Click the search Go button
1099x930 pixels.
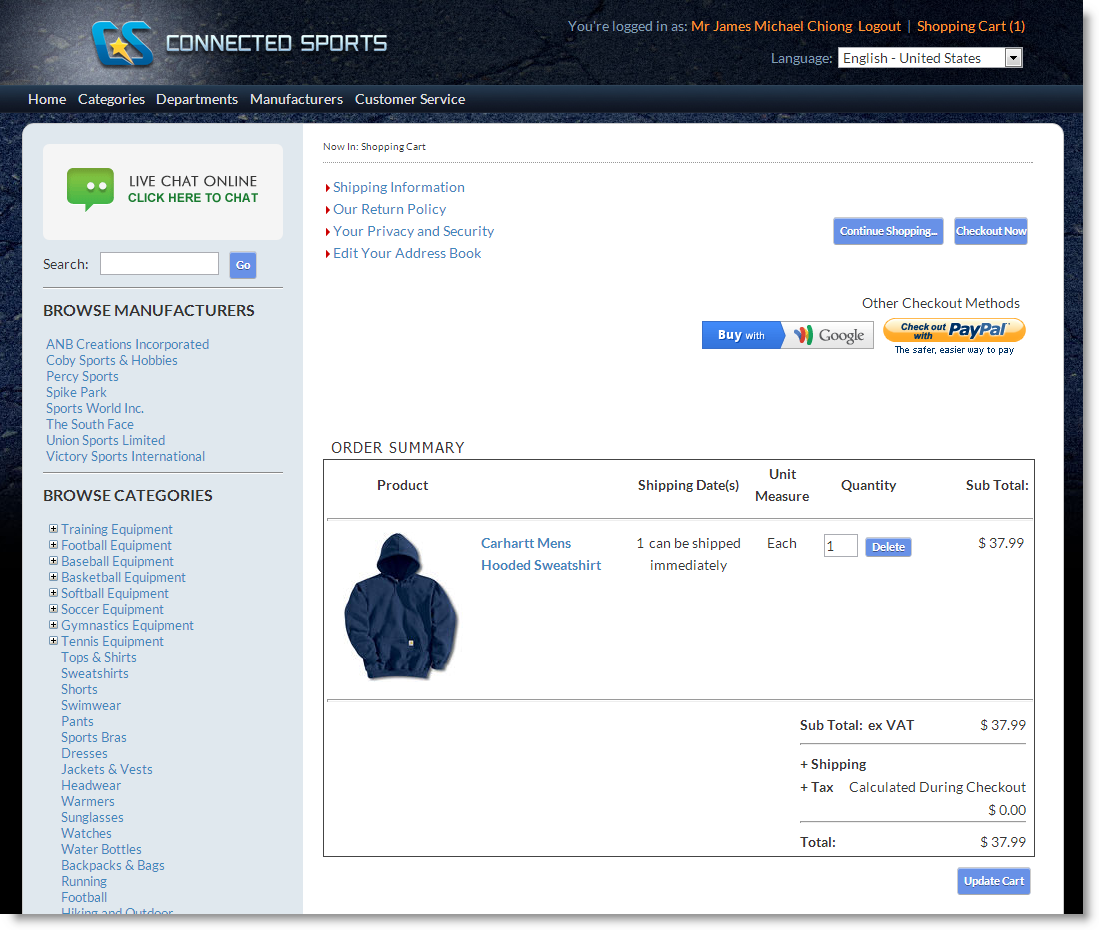coord(243,265)
